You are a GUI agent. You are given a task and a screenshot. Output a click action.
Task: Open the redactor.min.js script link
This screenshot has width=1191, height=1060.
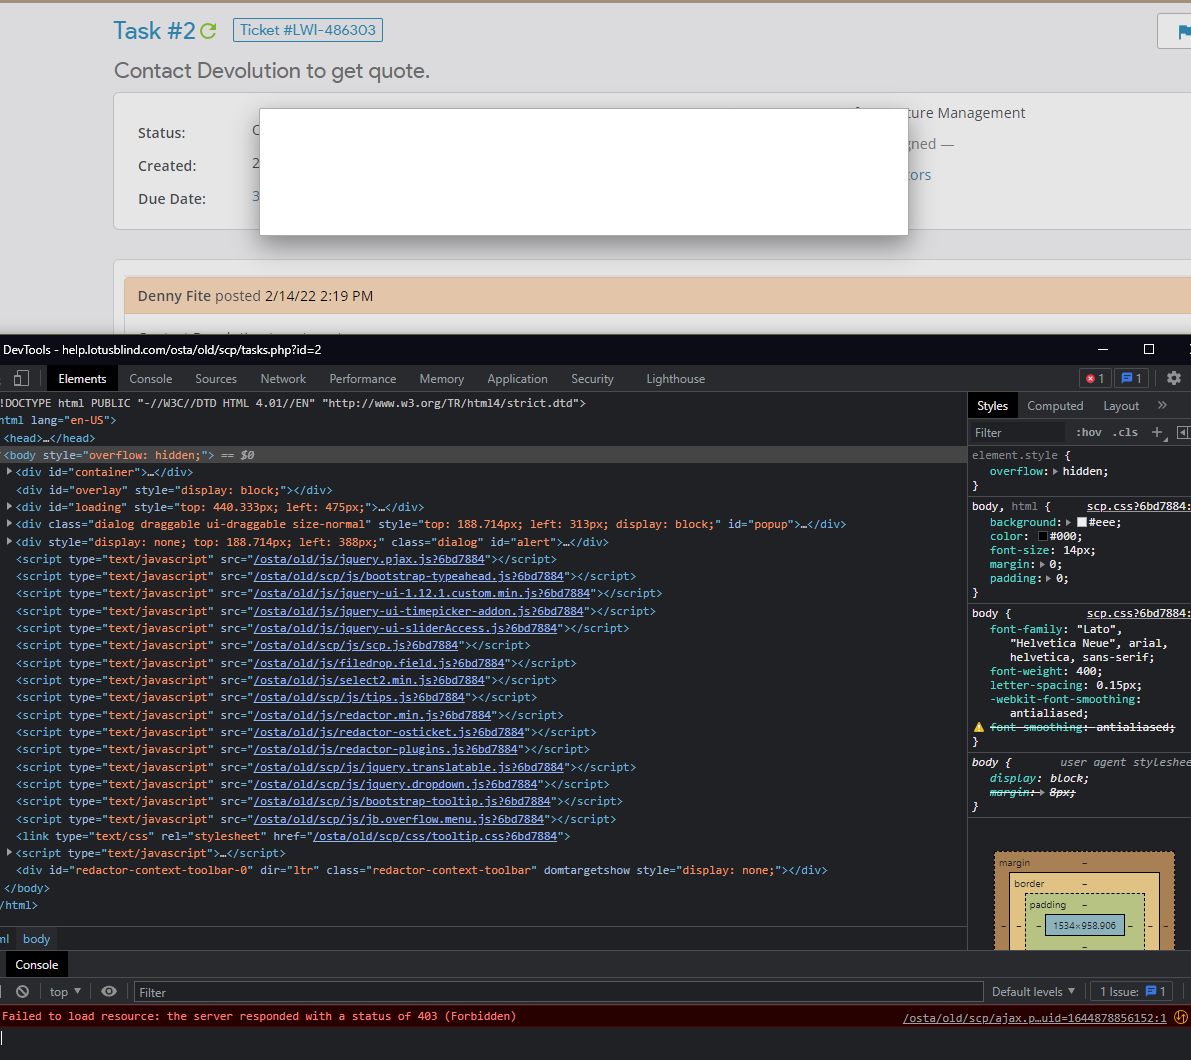tap(372, 715)
